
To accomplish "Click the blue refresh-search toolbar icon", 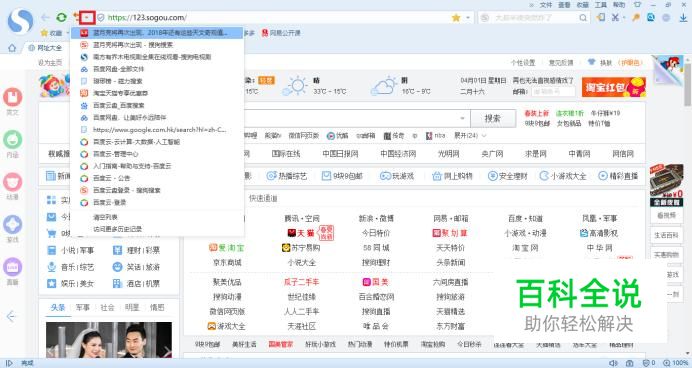I will click(x=651, y=18).
